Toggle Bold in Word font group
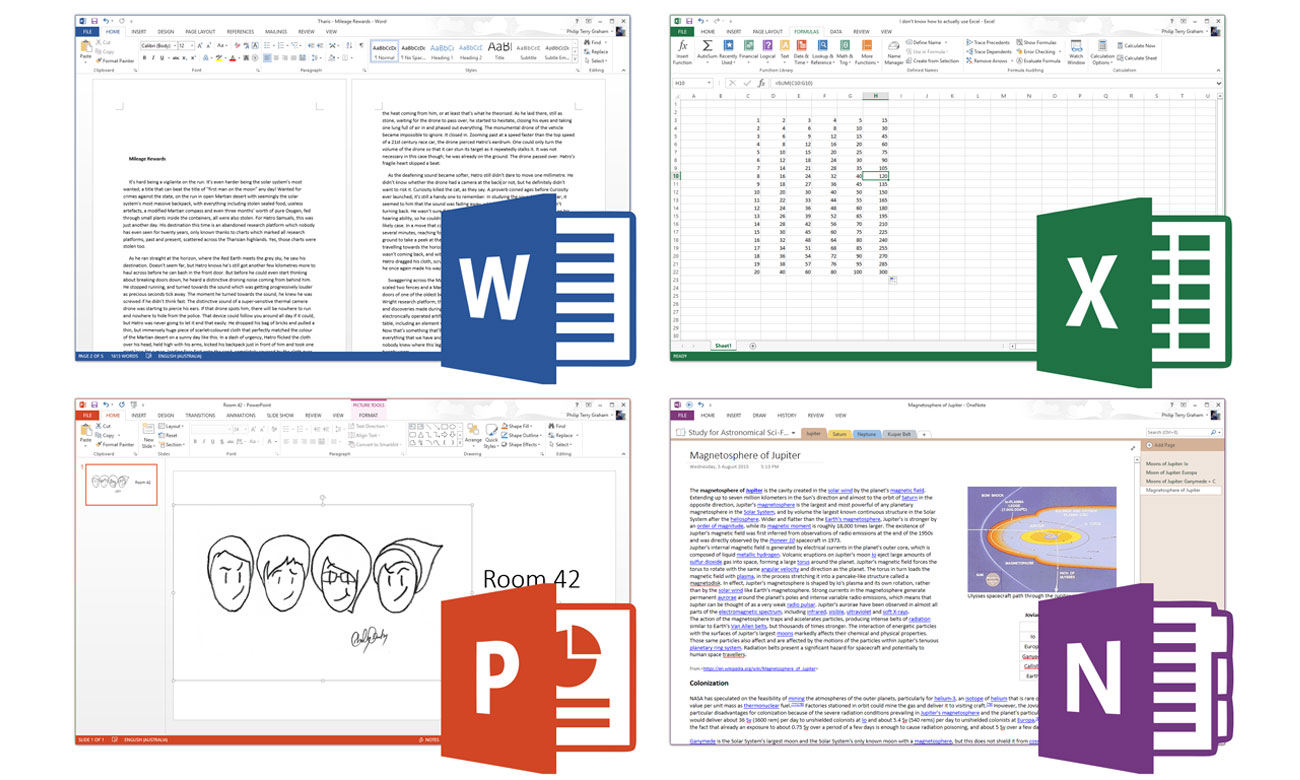Screen dimensions: 1300x780 (x=146, y=57)
